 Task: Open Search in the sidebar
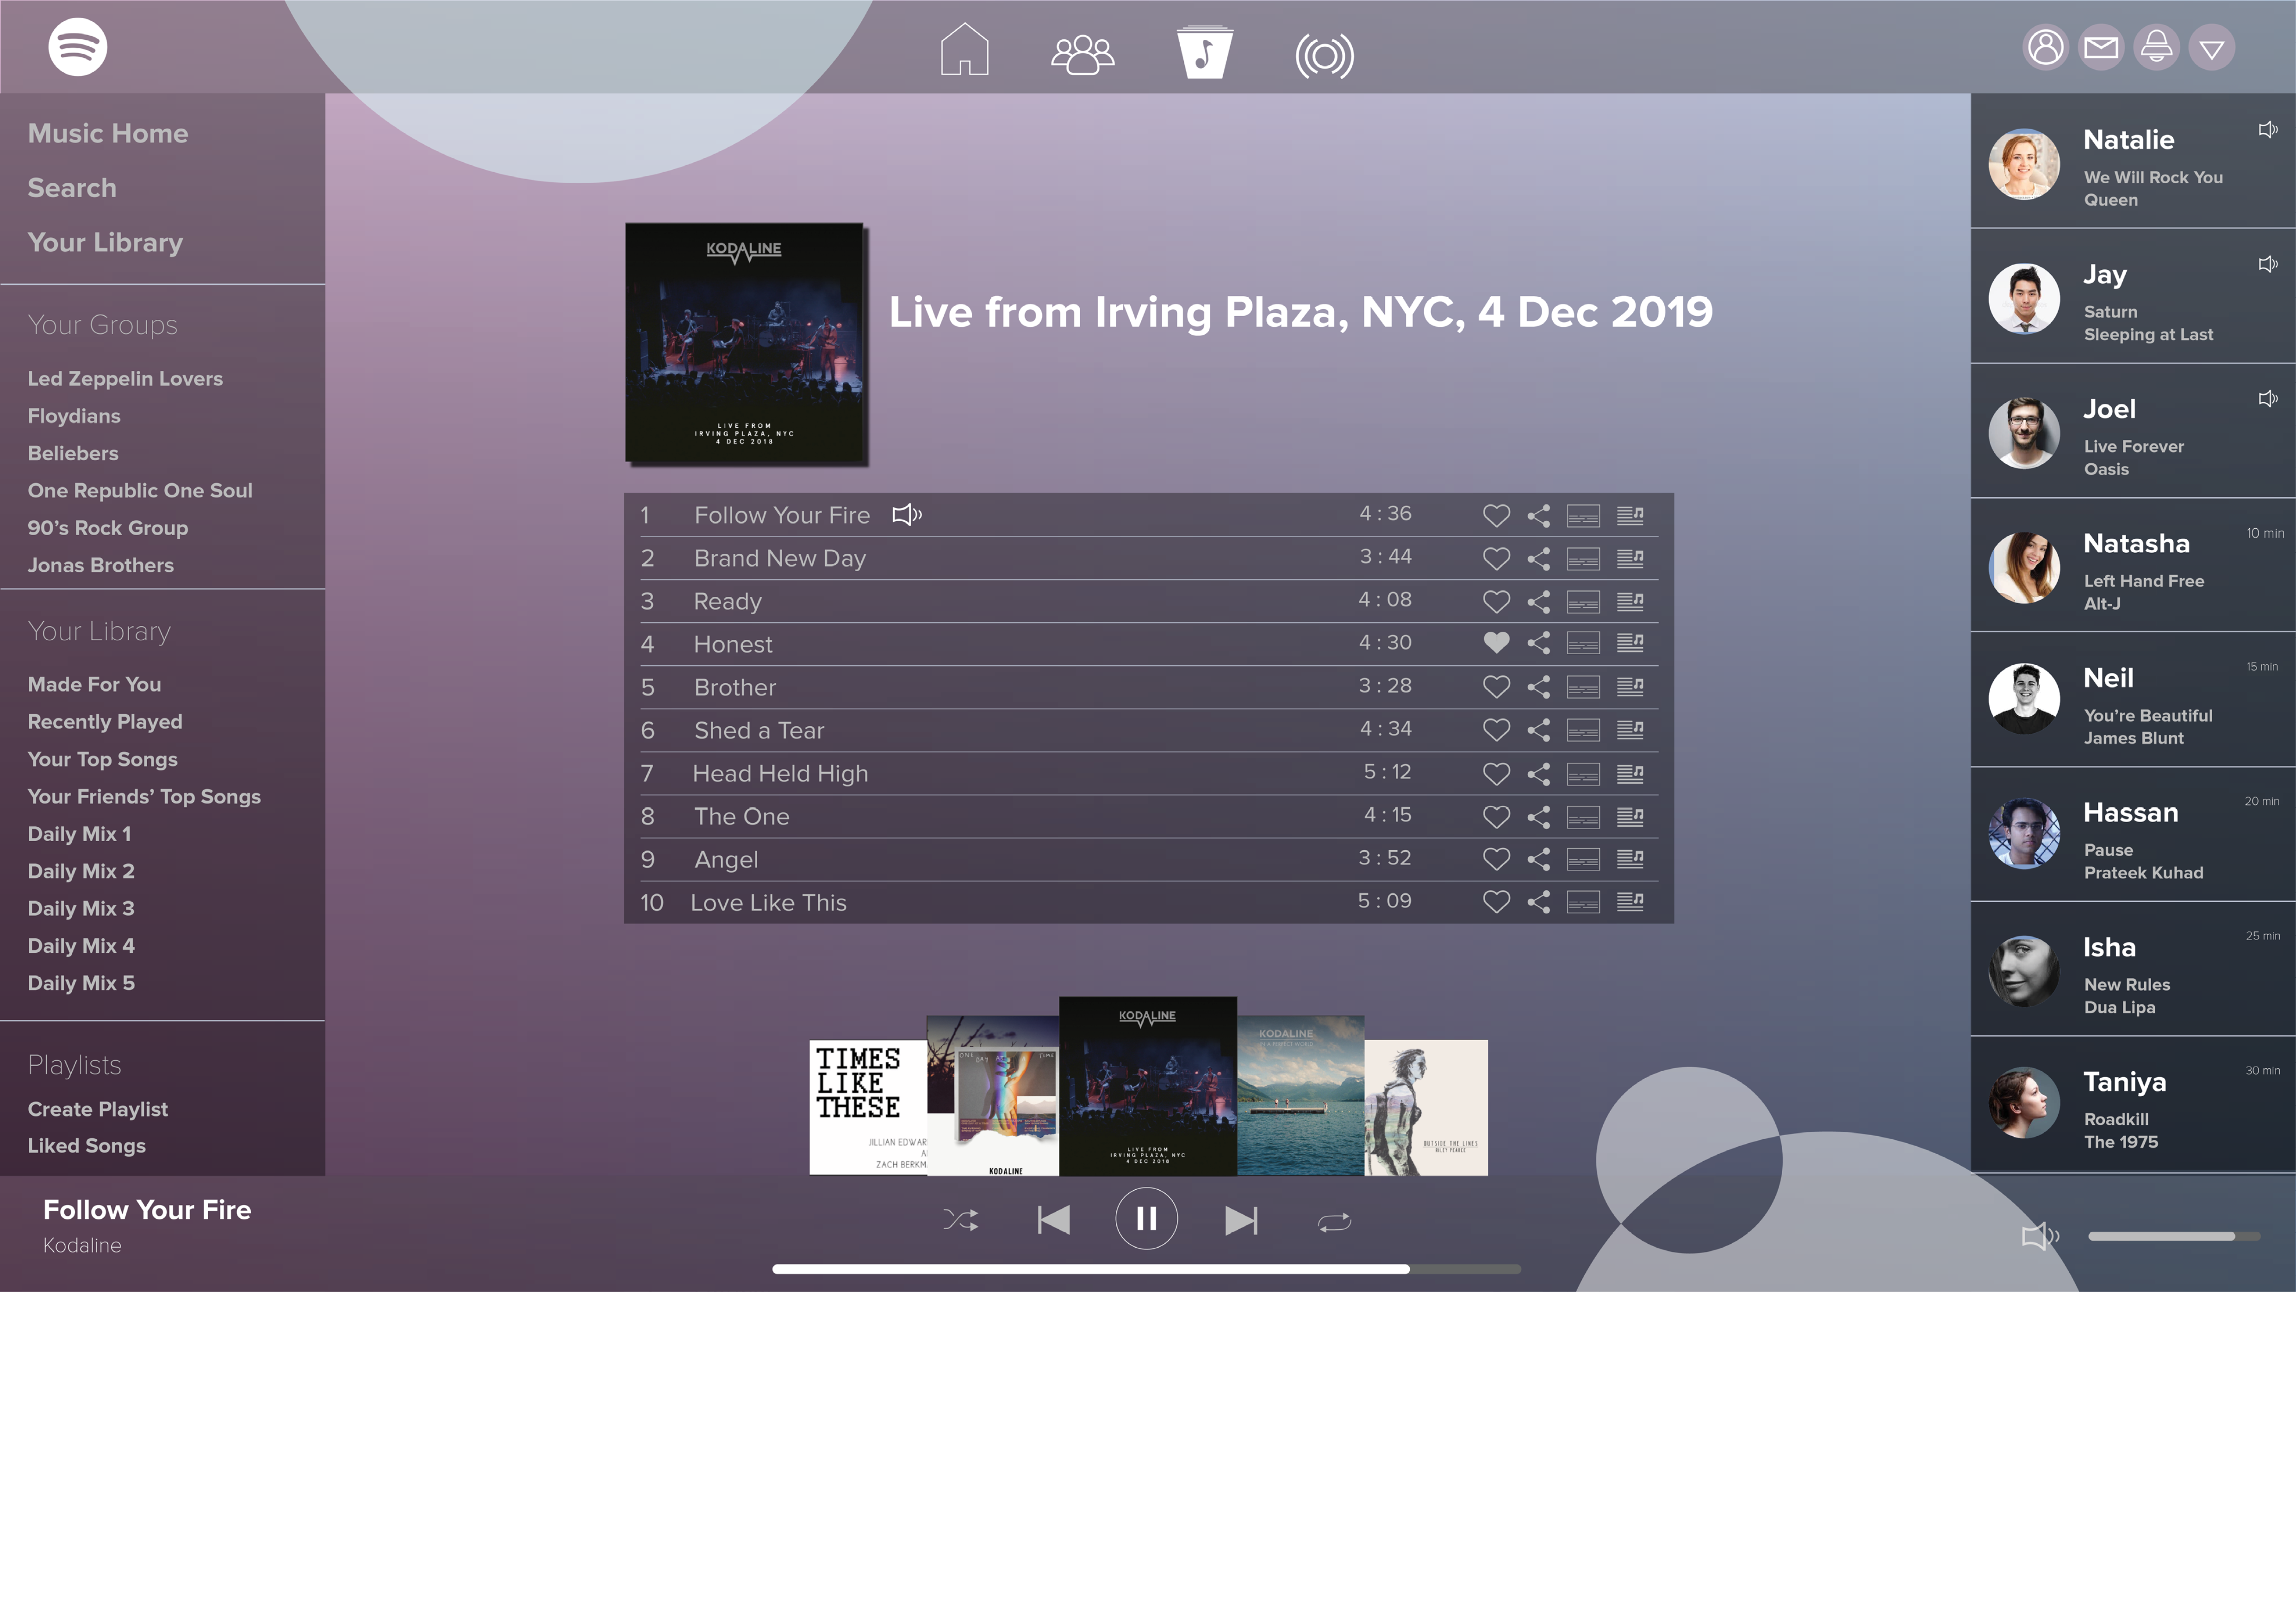(x=72, y=188)
